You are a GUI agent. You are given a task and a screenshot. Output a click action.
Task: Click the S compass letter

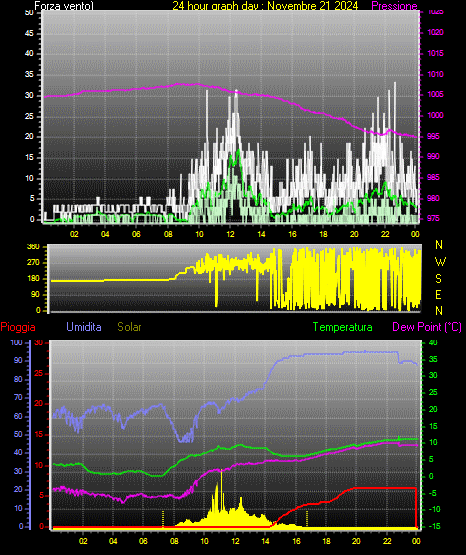pos(438,279)
